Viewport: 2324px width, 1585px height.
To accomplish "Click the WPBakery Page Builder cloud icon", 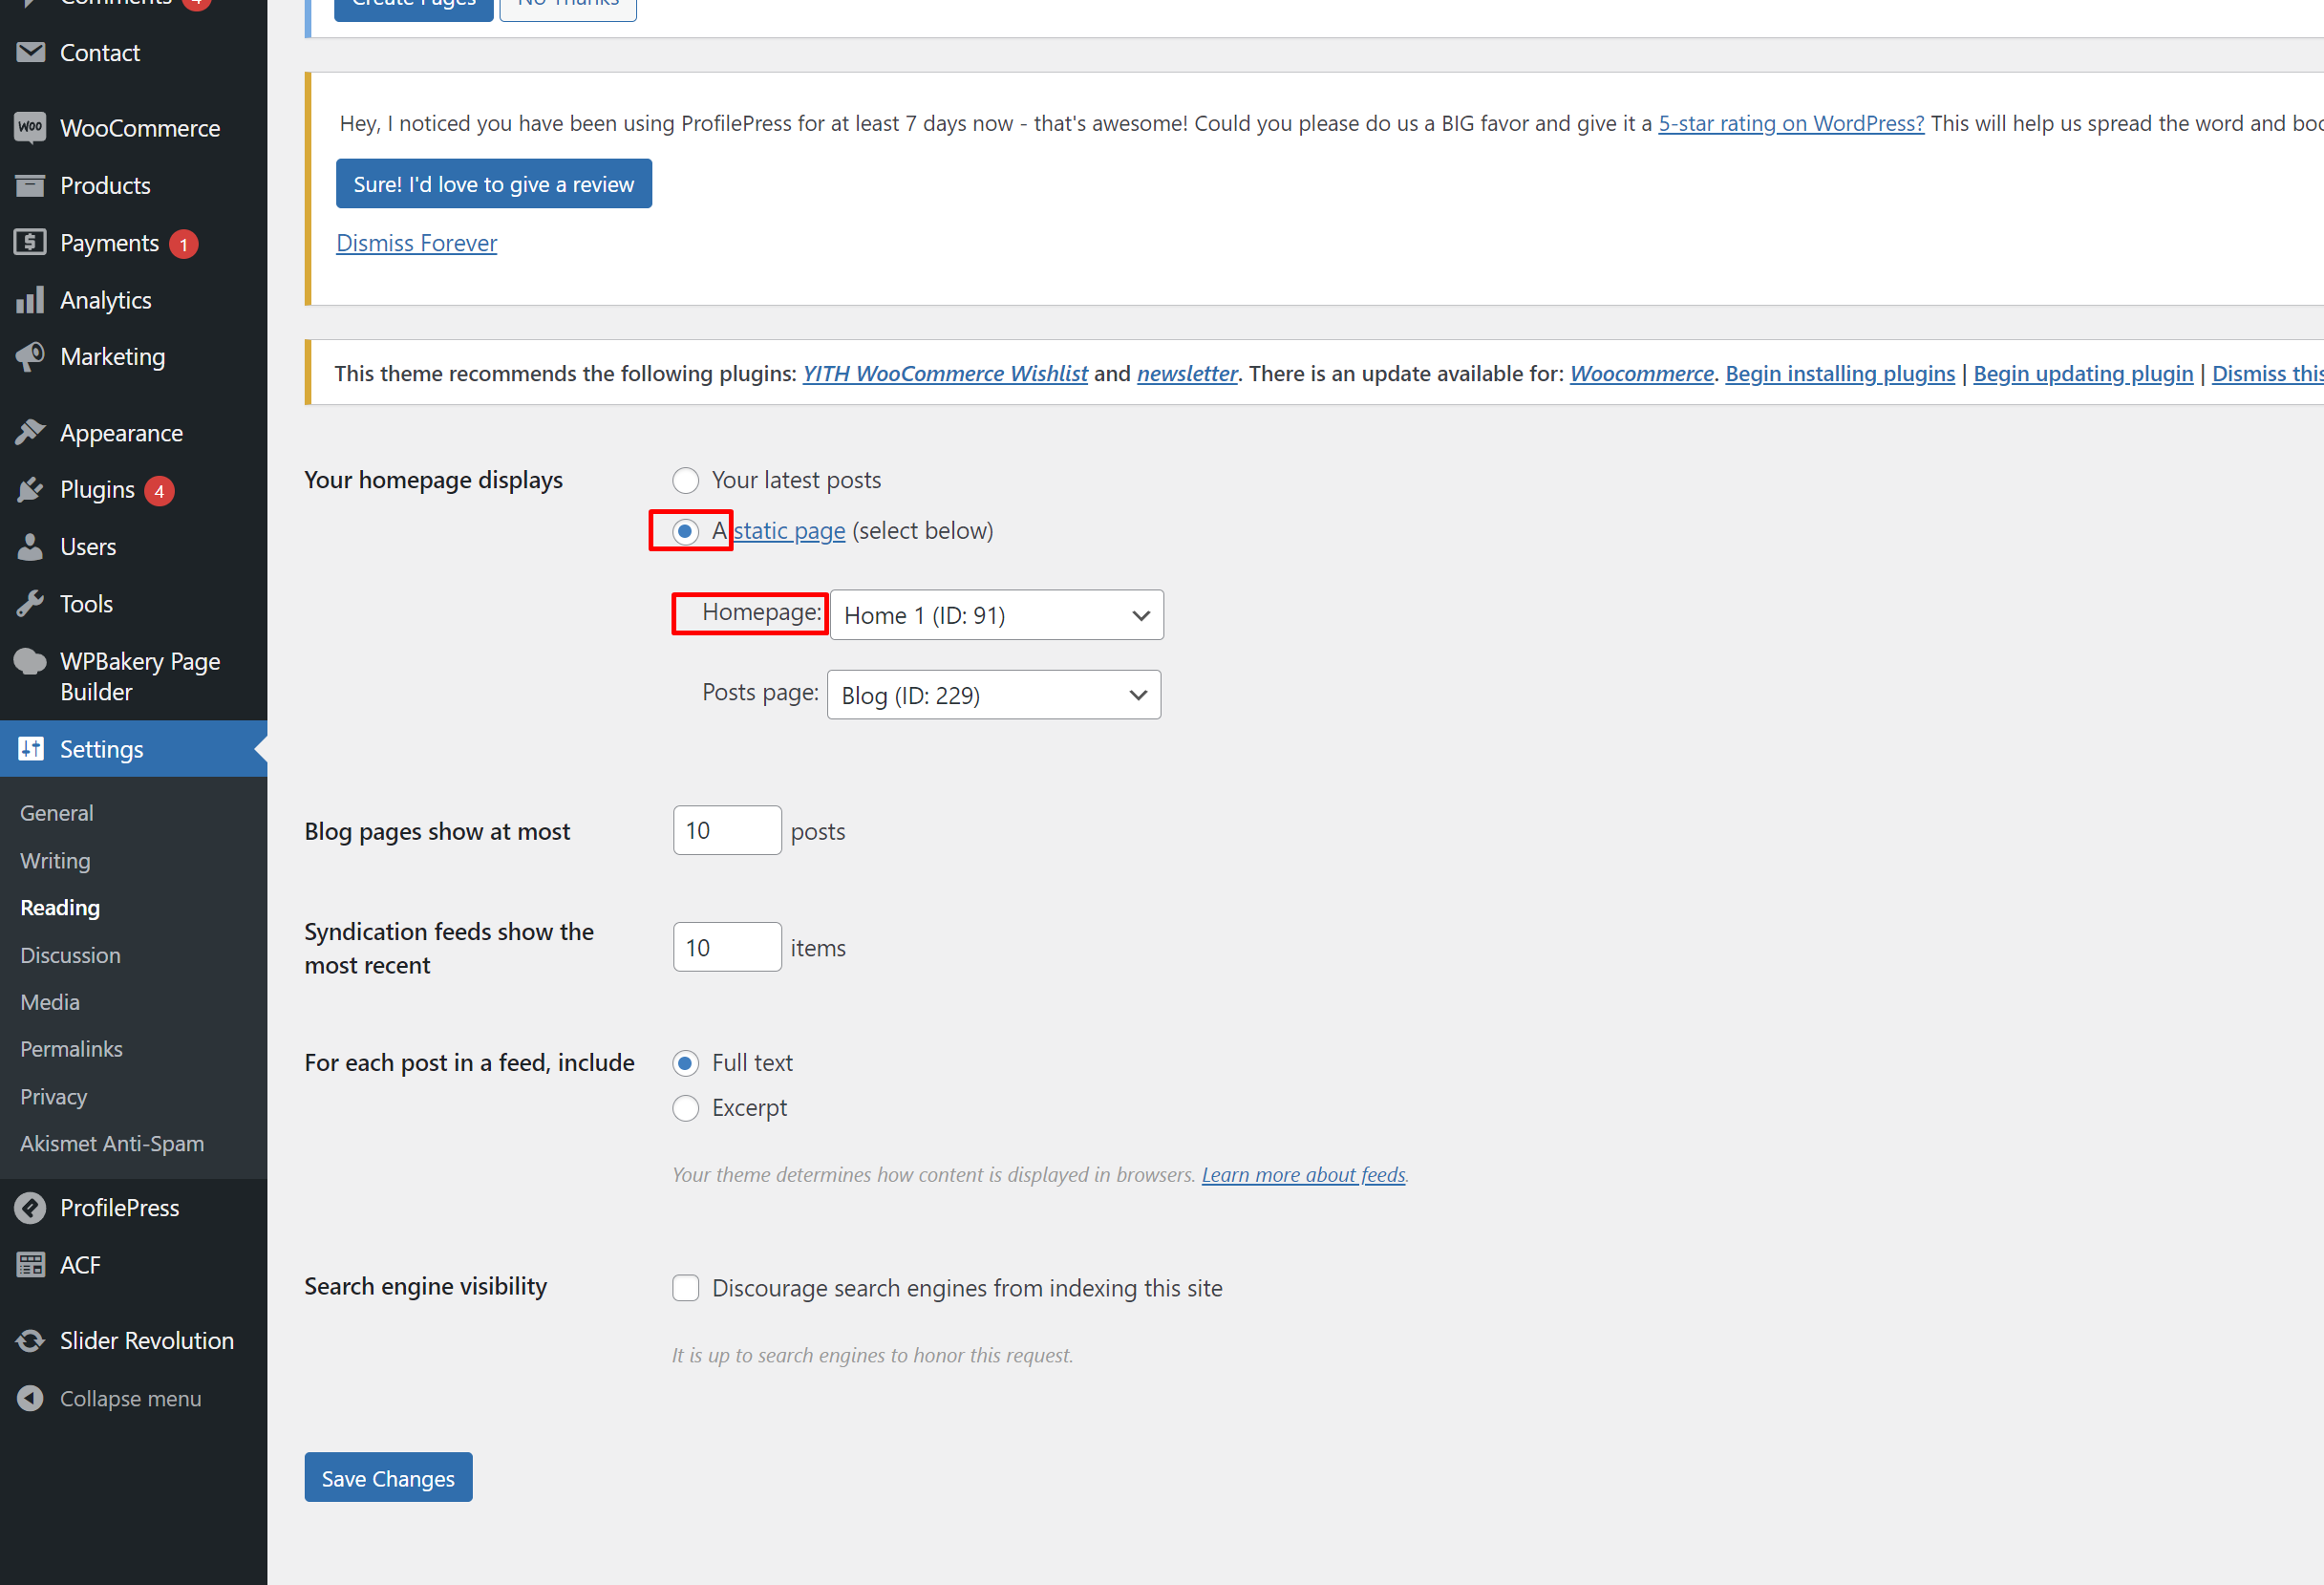I will point(31,661).
